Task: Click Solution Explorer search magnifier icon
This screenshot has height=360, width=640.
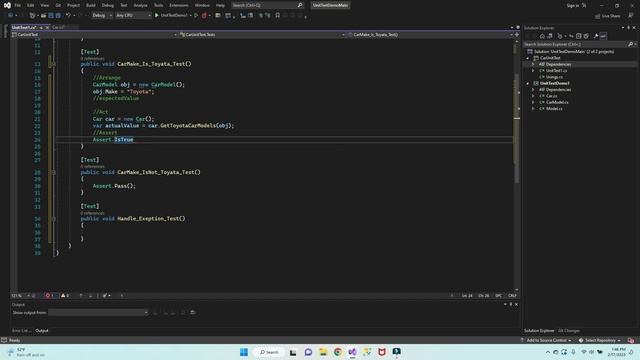Action: pyautogui.click(x=630, y=44)
